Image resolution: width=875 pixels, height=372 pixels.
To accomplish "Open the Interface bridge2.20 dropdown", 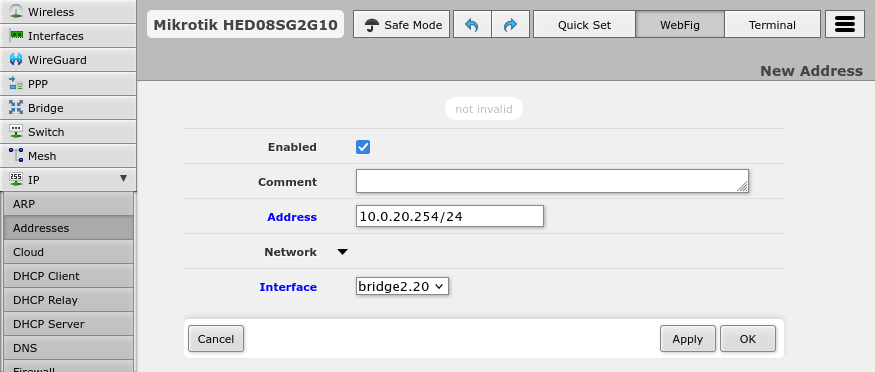I will point(402,287).
